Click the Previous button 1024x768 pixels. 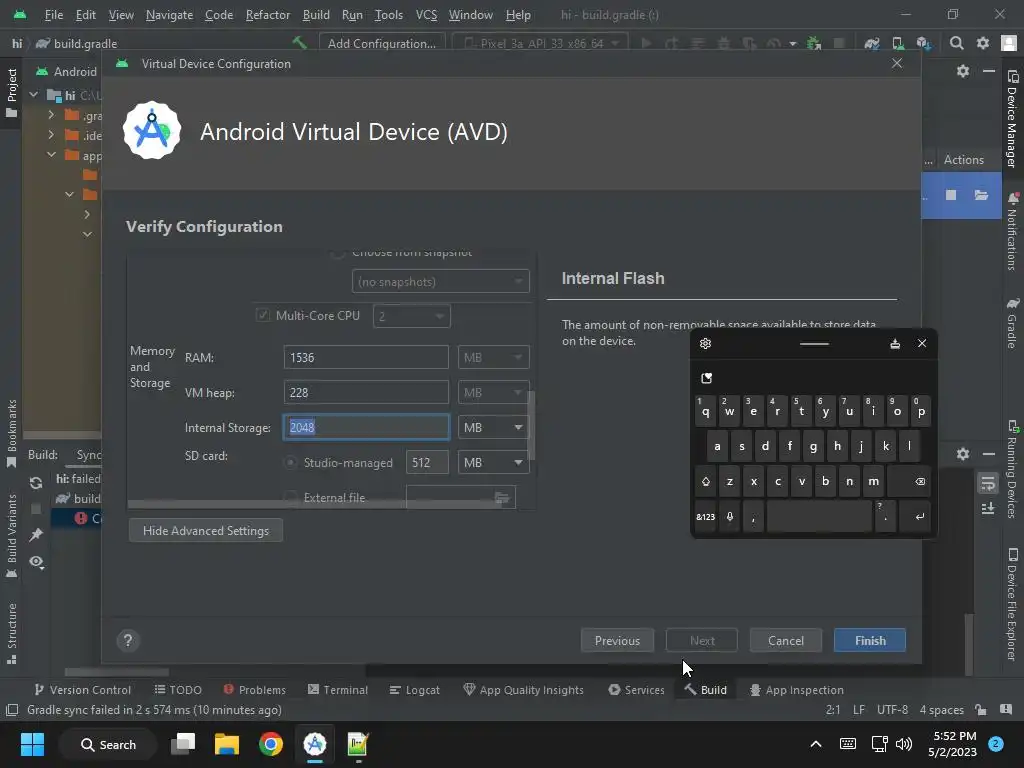(617, 641)
